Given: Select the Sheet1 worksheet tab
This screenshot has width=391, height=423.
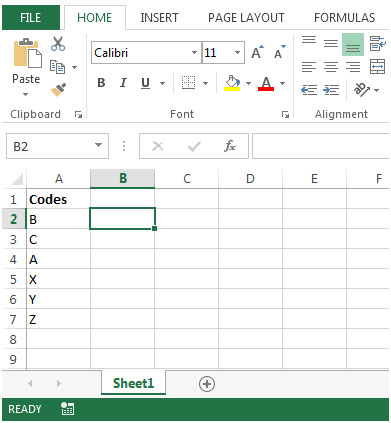Looking at the screenshot, I should [133, 383].
